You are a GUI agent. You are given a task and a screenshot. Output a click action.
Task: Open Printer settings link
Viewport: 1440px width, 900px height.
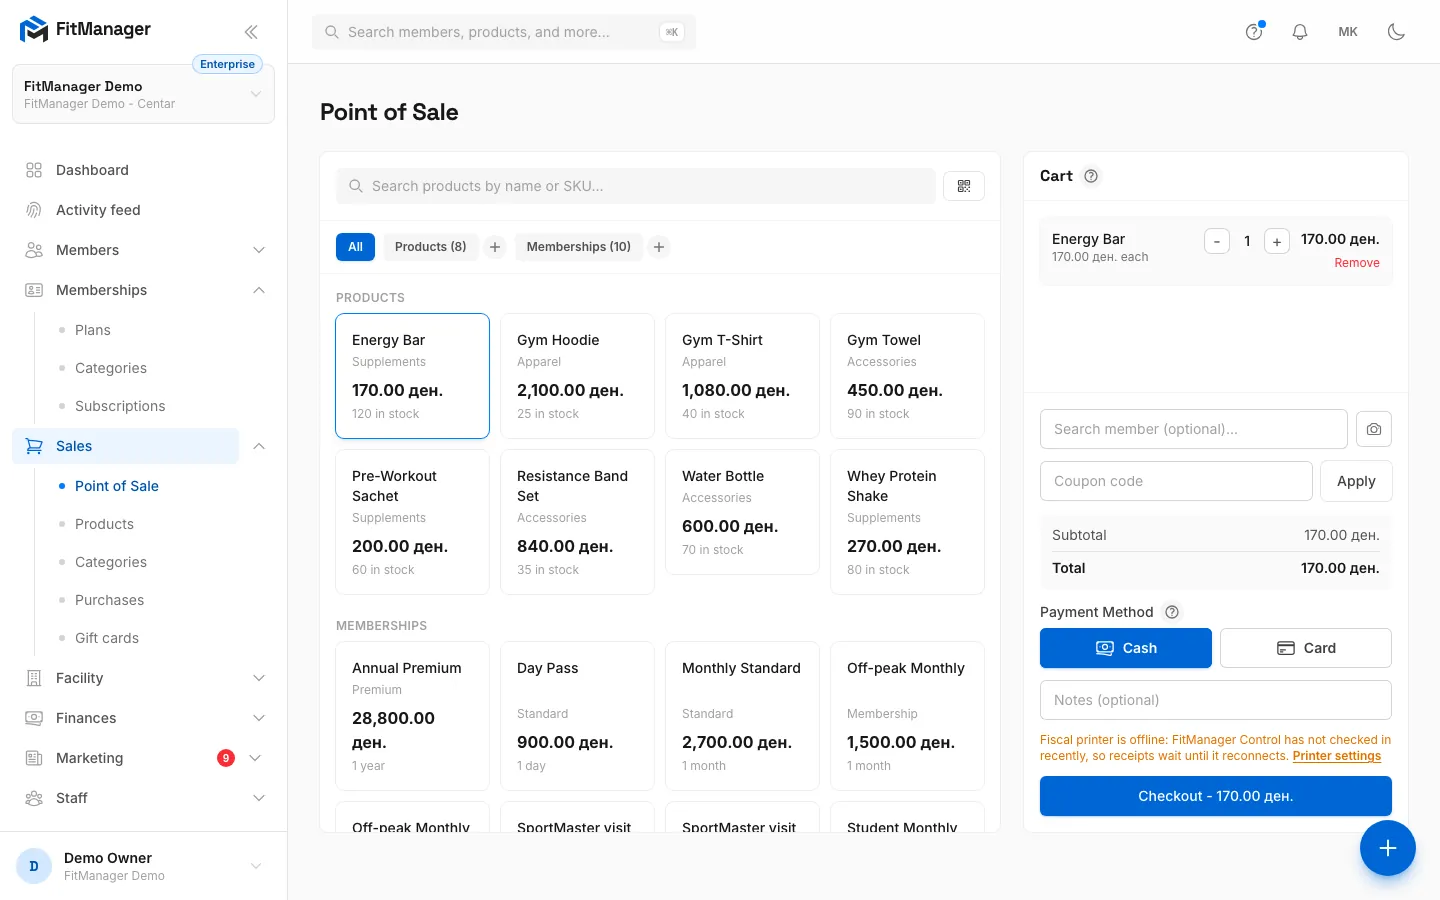click(x=1336, y=756)
